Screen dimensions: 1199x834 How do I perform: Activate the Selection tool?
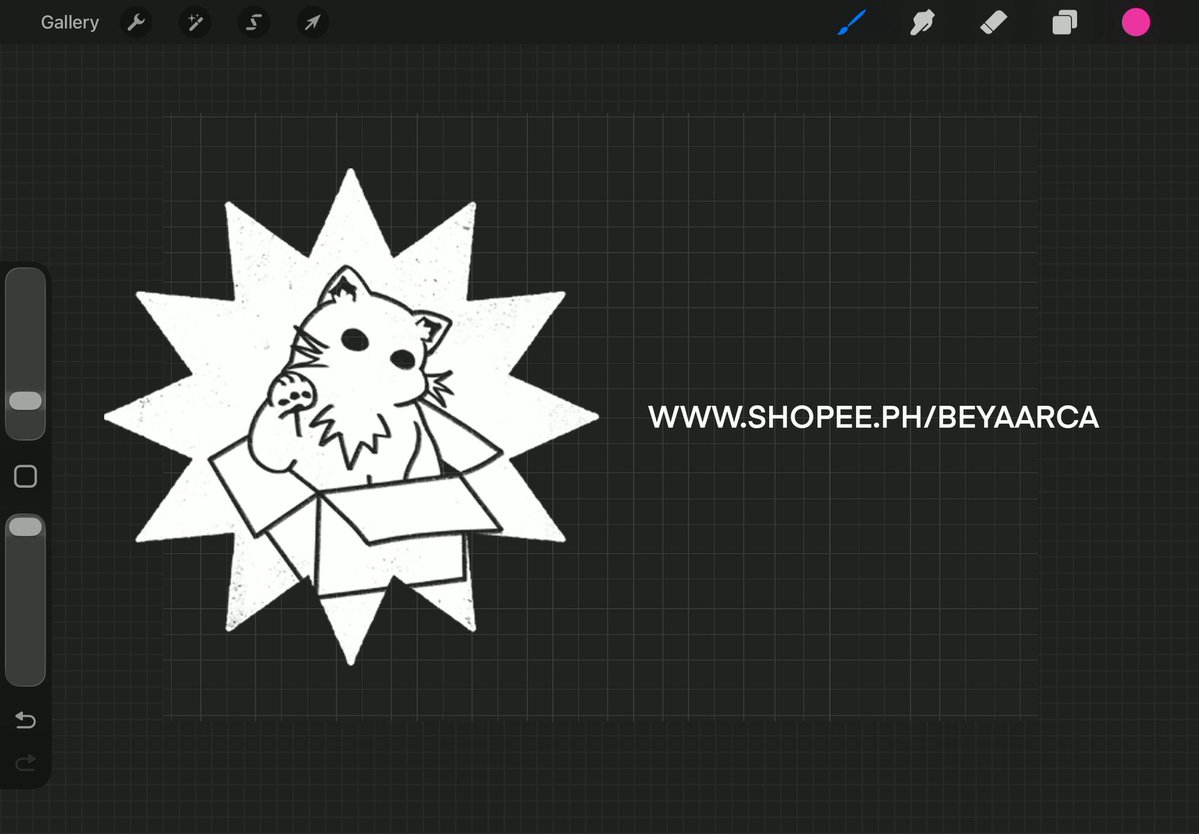(x=253, y=22)
